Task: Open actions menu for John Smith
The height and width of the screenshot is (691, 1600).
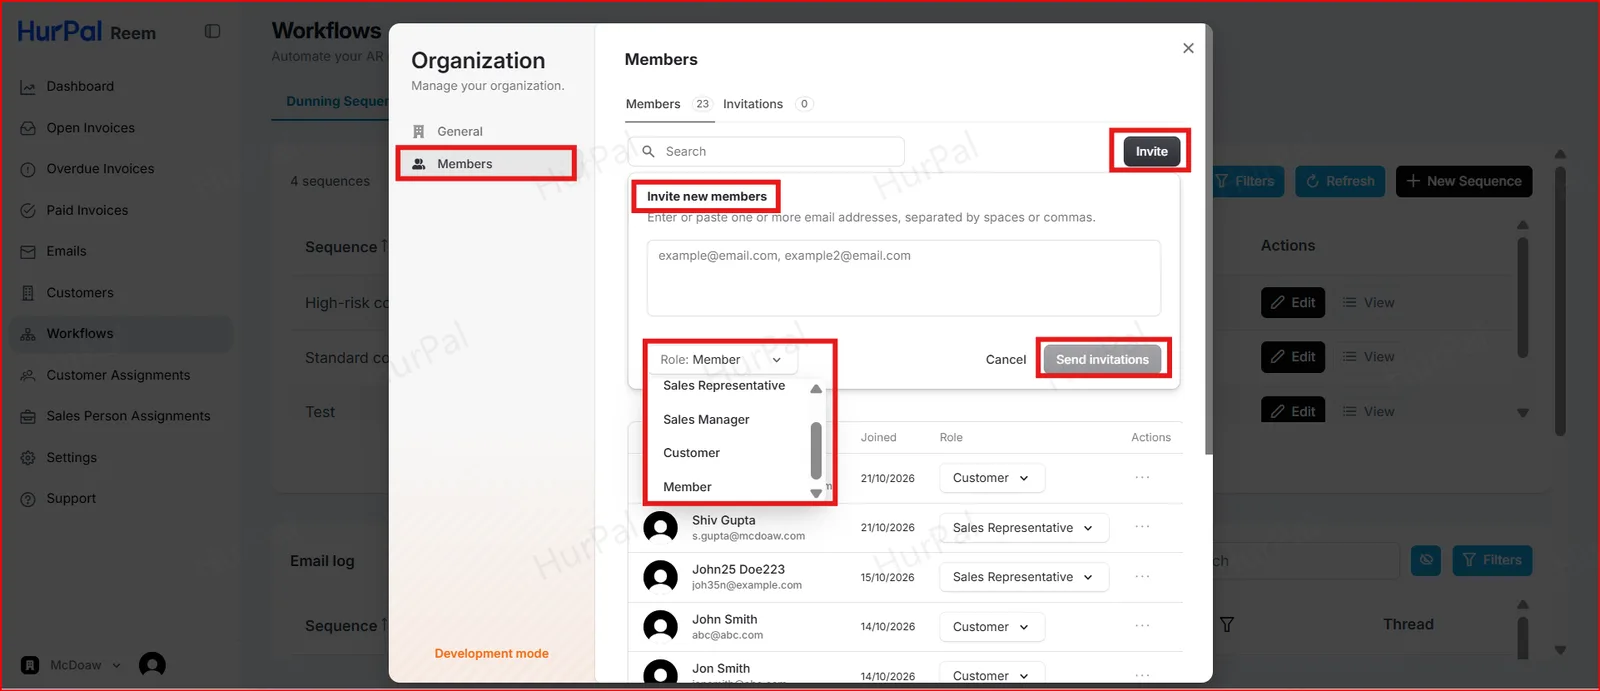Action: pos(1142,626)
